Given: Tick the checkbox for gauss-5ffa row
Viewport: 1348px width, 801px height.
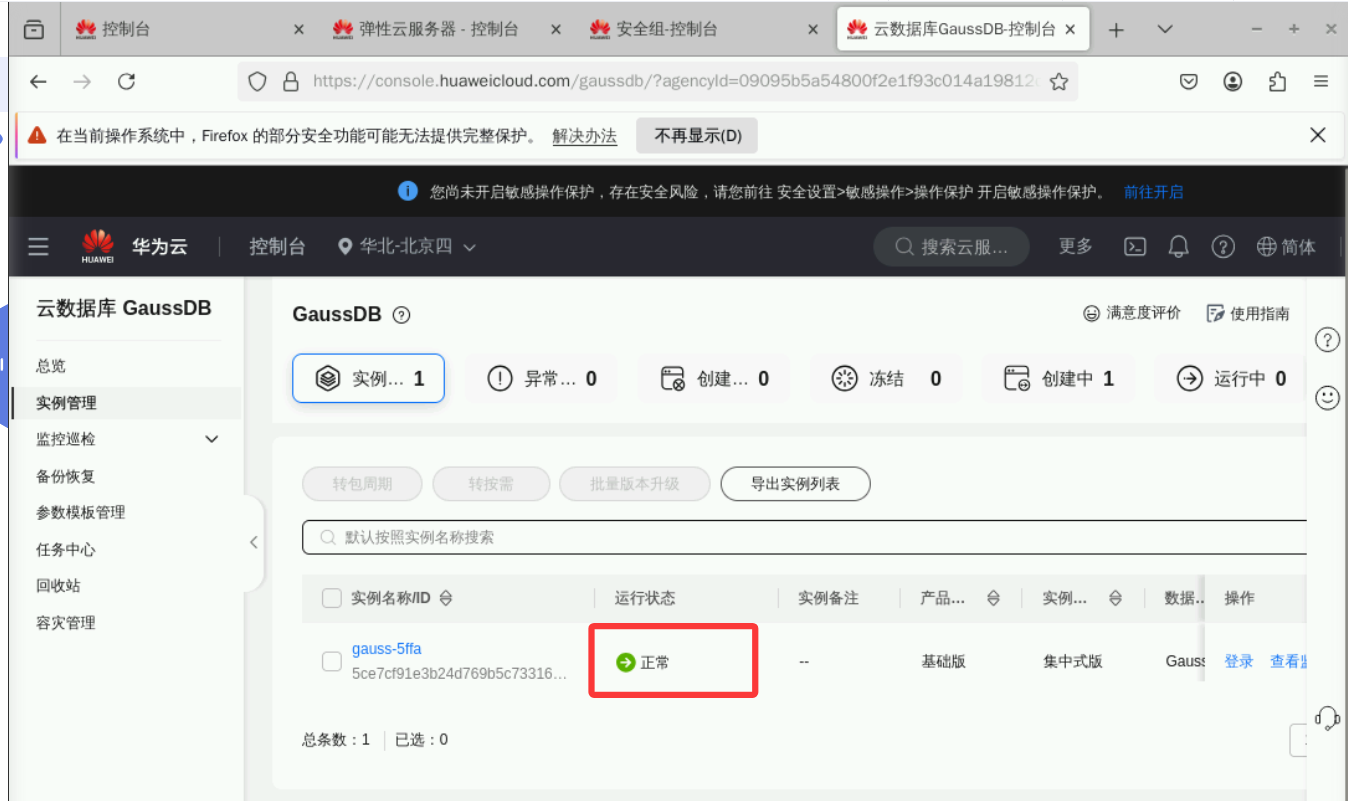Looking at the screenshot, I should (x=332, y=661).
